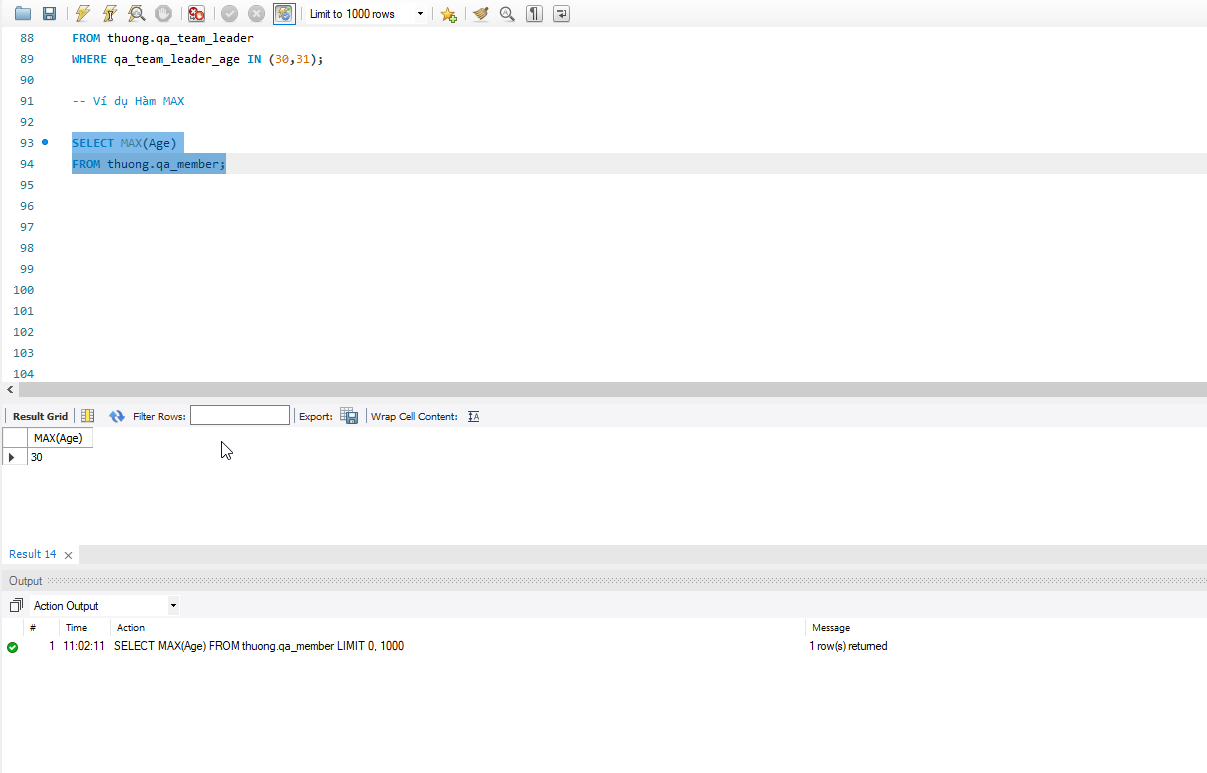Click the 11:02:11 time entry
This screenshot has height=773, width=1207.
pyautogui.click(x=84, y=646)
